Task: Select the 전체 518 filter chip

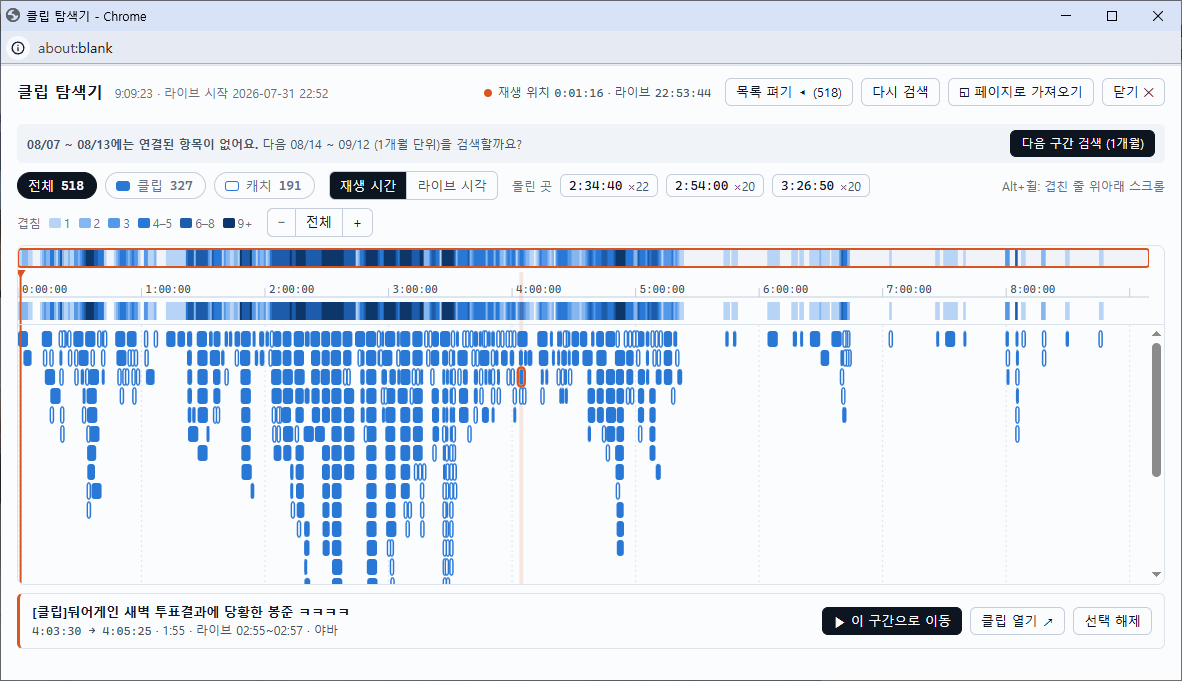Action: click(57, 186)
